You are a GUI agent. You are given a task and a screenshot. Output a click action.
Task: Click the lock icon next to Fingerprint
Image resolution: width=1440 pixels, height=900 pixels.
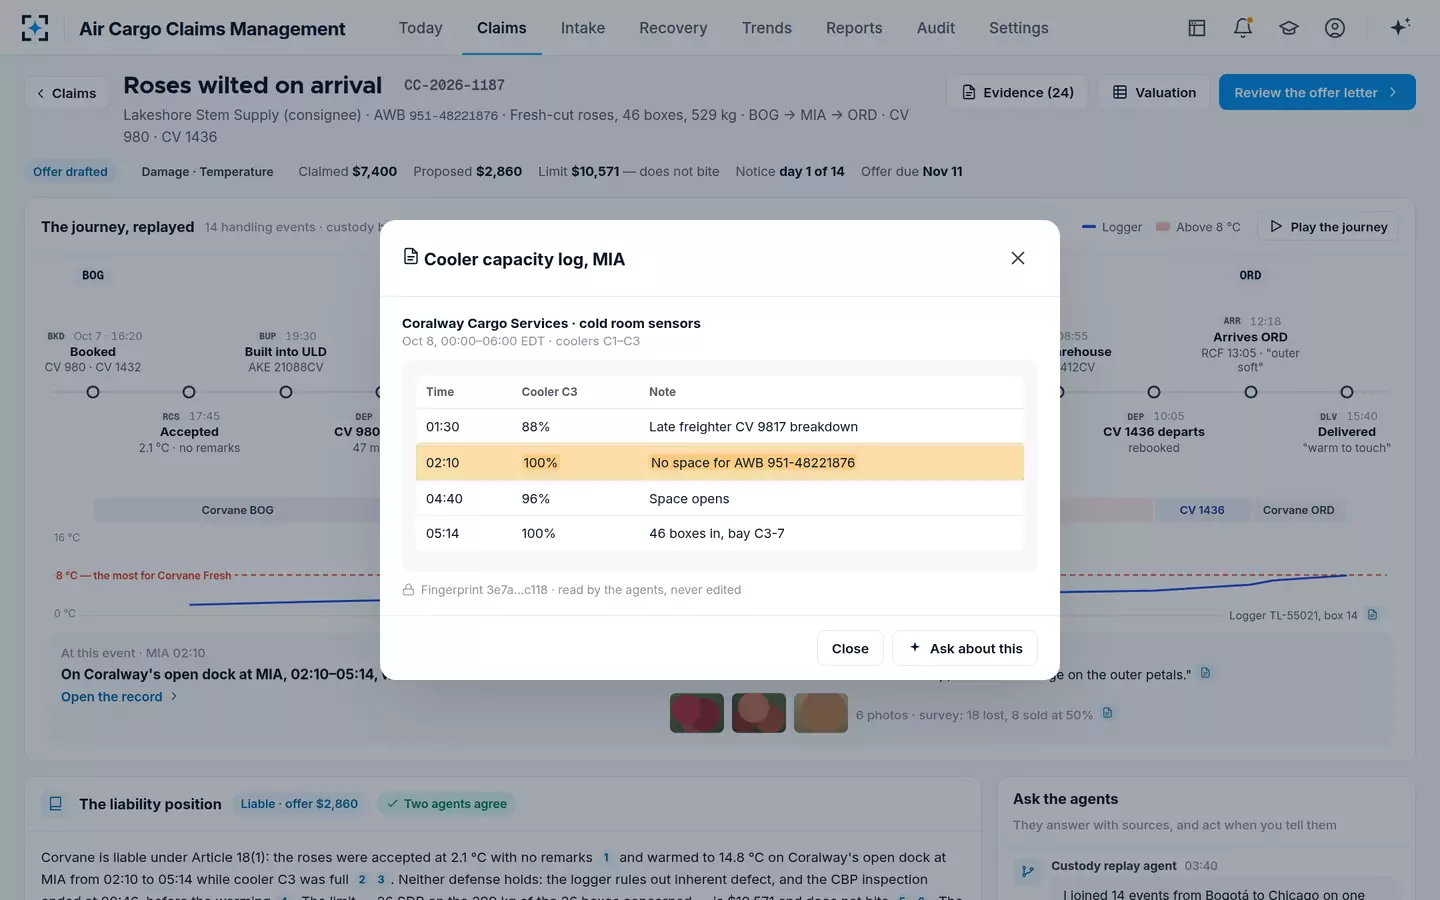tap(408, 590)
